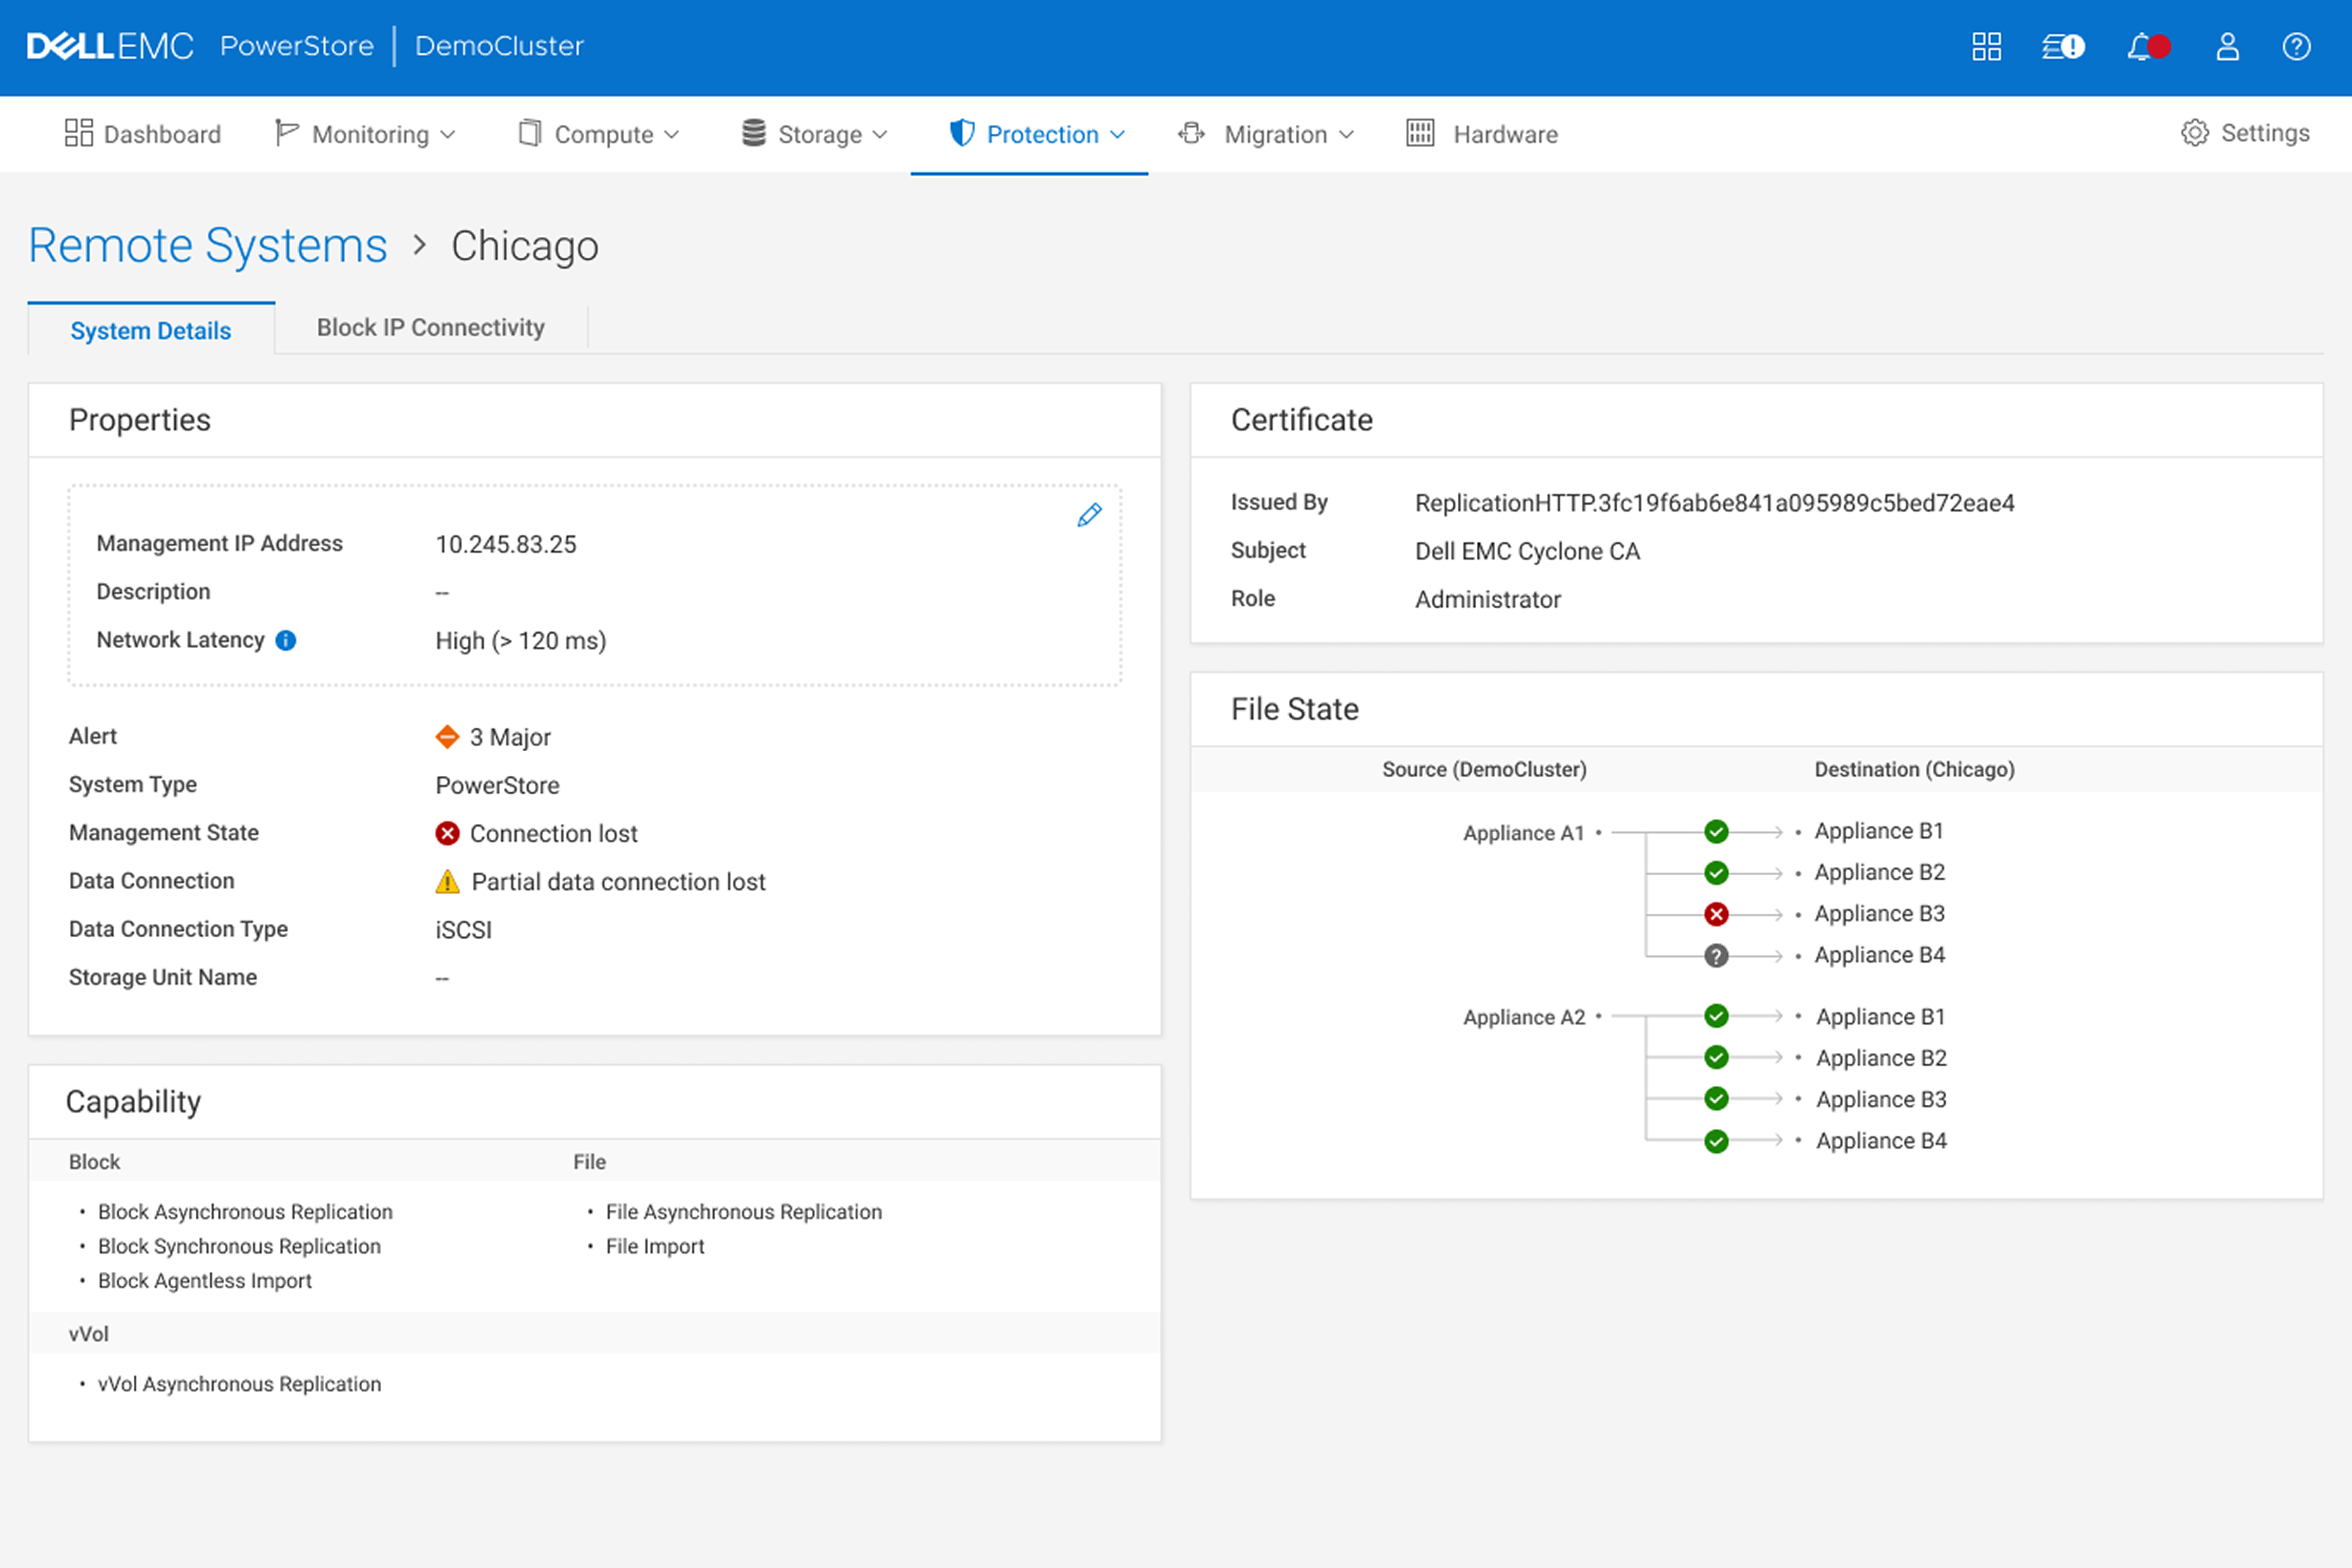The image size is (2352, 1568).
Task: Expand the Monitoring dropdown menu
Action: (366, 134)
